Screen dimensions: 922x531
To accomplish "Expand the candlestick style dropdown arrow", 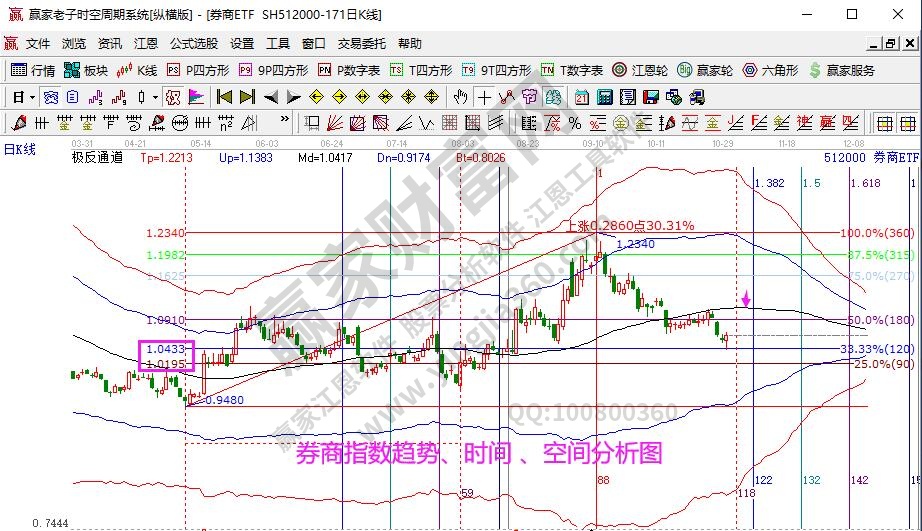I will tap(154, 97).
